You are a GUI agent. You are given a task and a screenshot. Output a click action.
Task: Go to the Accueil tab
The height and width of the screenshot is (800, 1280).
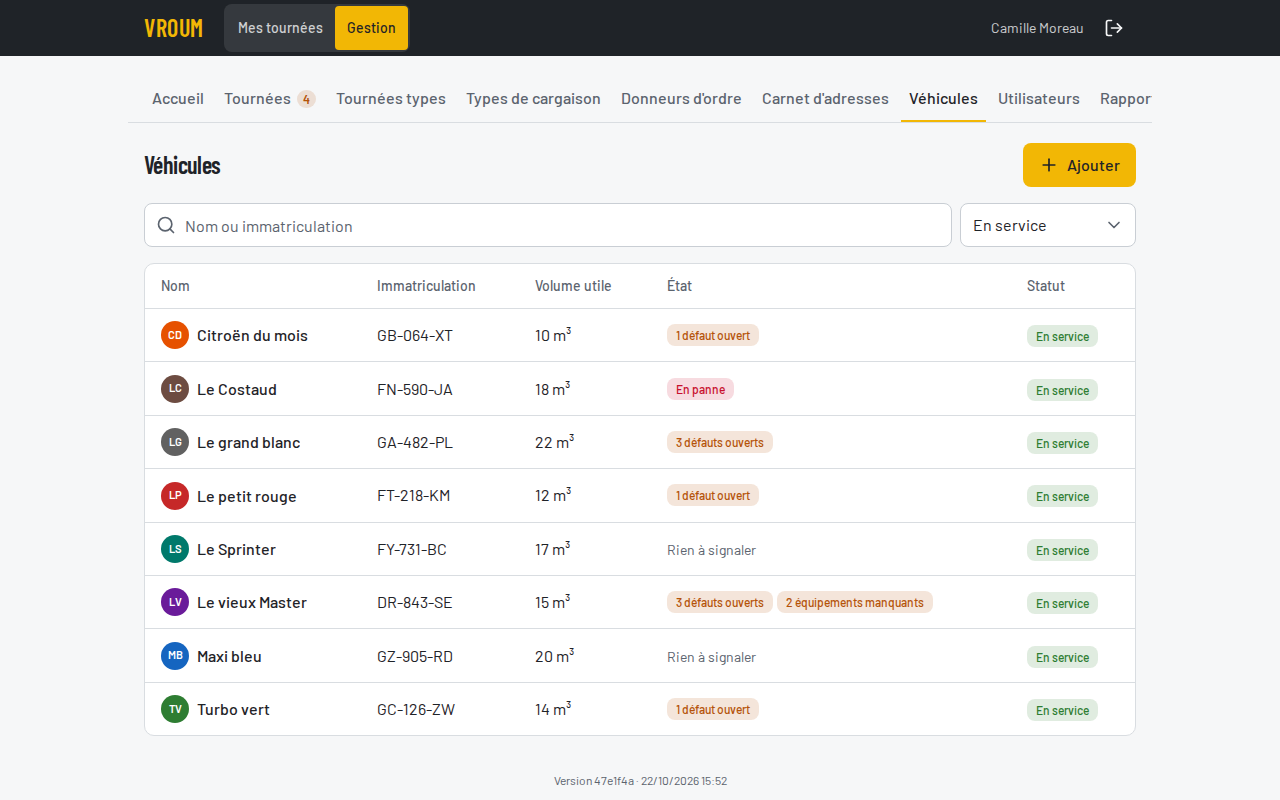[178, 99]
